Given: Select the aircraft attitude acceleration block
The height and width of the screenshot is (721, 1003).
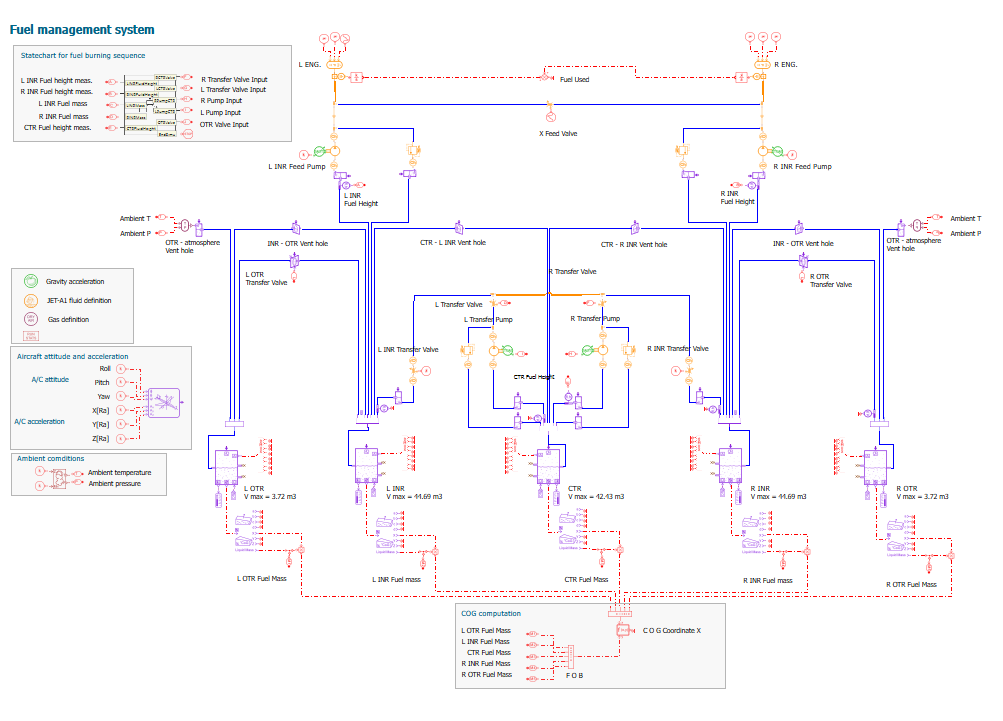Looking at the screenshot, I should coord(164,403).
